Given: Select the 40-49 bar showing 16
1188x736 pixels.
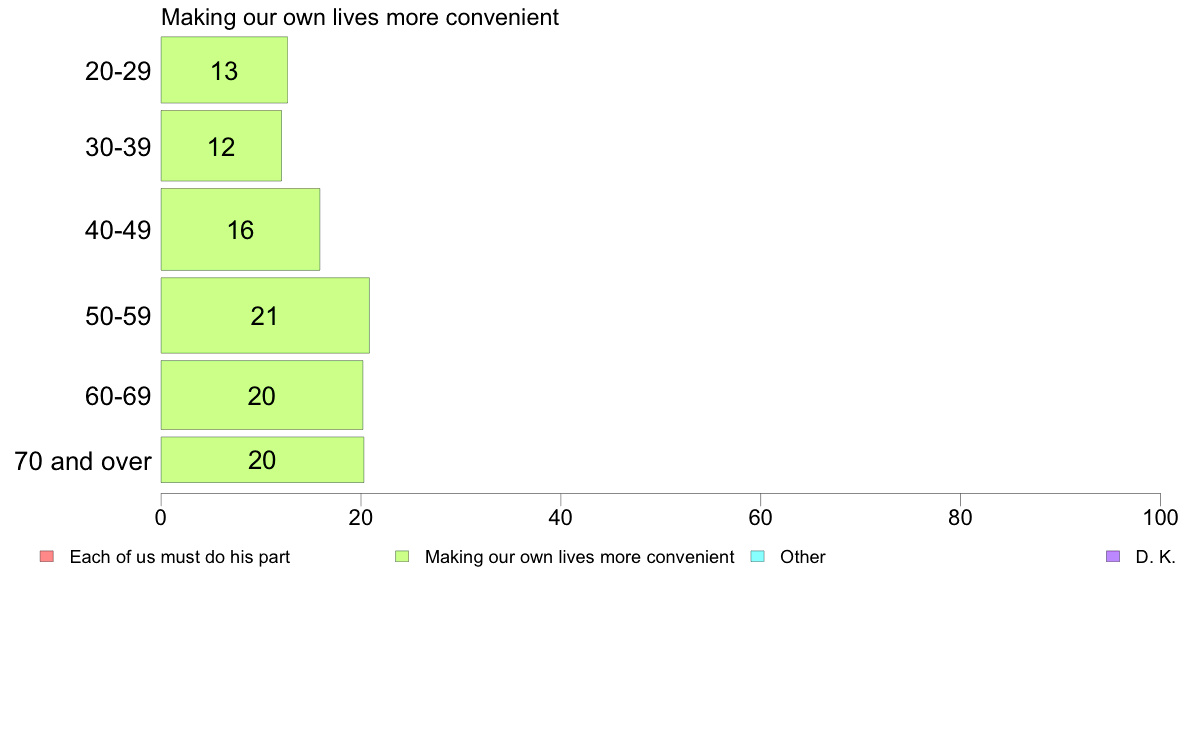Looking at the screenshot, I should [x=240, y=229].
